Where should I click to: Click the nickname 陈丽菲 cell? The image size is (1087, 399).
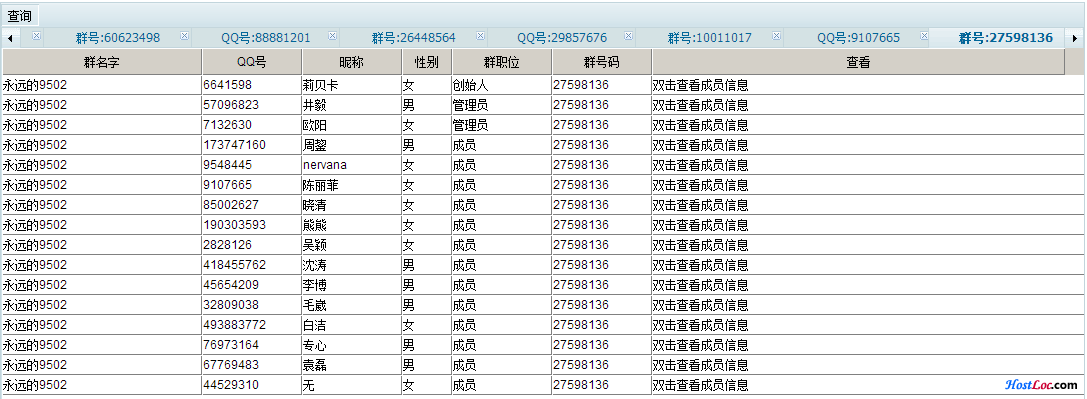[x=351, y=185]
